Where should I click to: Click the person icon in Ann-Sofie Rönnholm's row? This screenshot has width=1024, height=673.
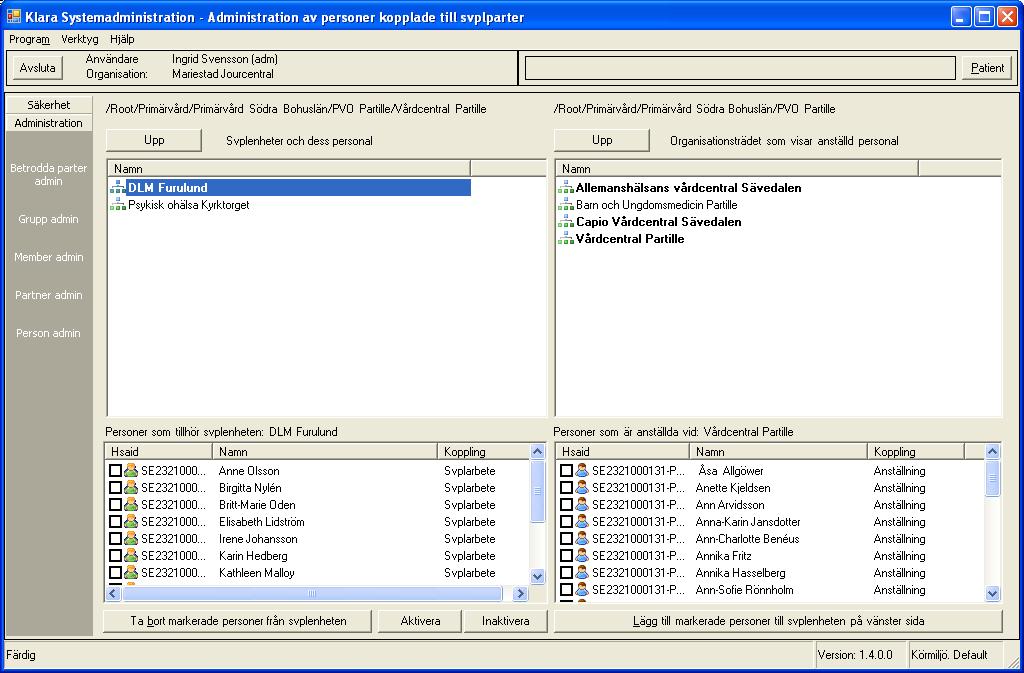(x=582, y=589)
